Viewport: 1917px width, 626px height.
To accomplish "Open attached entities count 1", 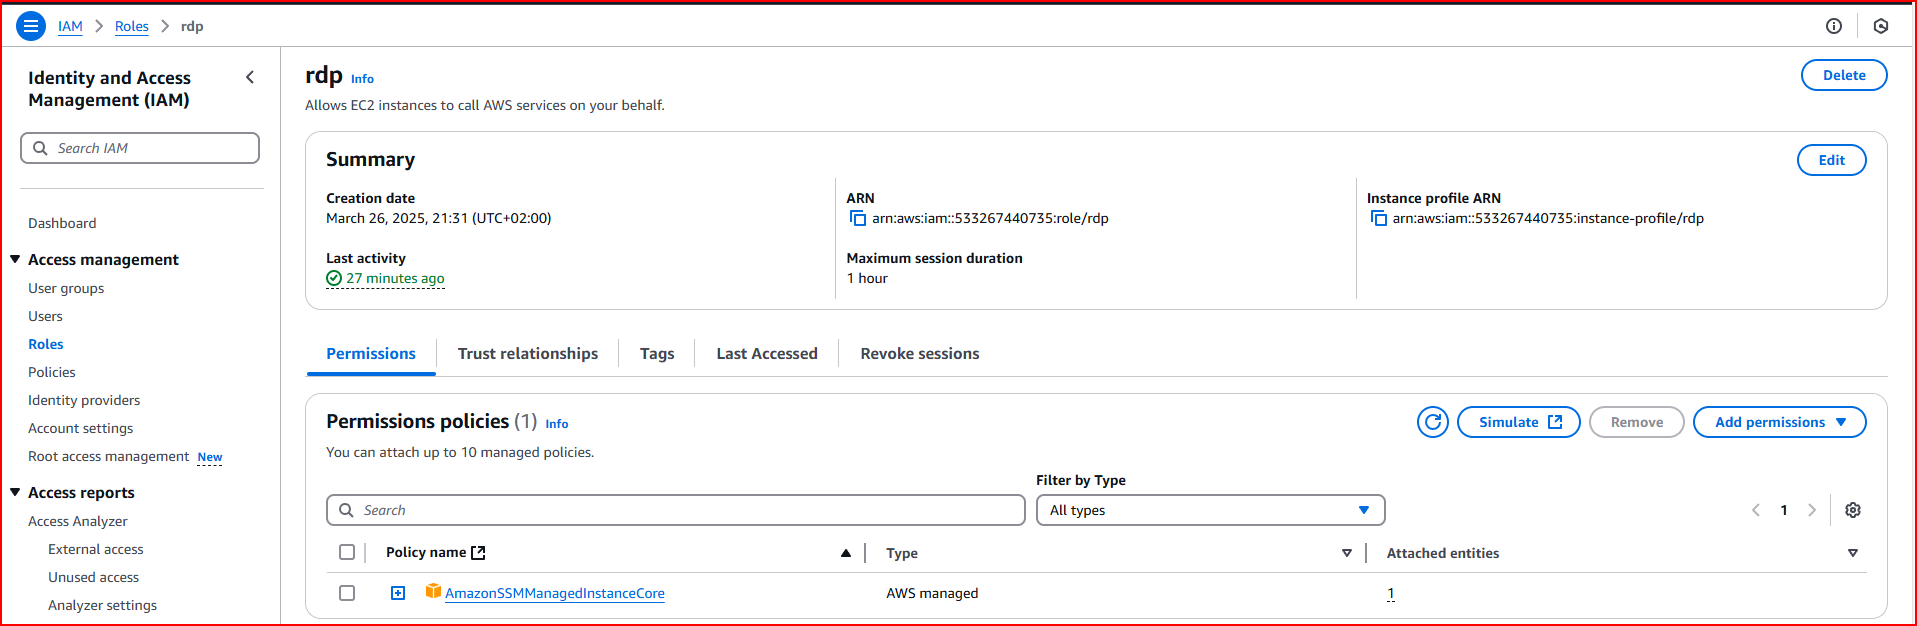I will pyautogui.click(x=1390, y=593).
